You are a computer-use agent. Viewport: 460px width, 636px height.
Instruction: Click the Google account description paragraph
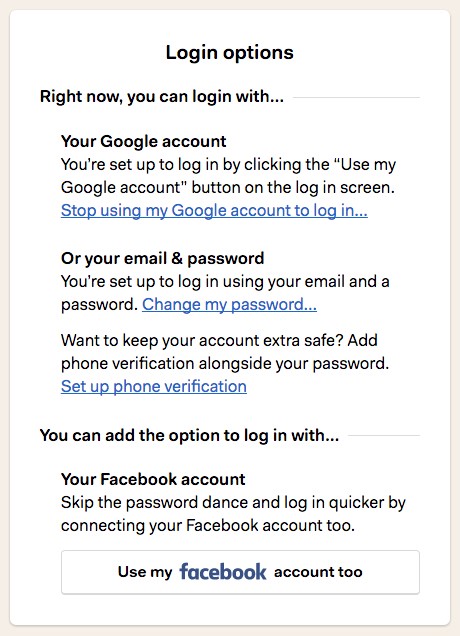click(x=228, y=176)
